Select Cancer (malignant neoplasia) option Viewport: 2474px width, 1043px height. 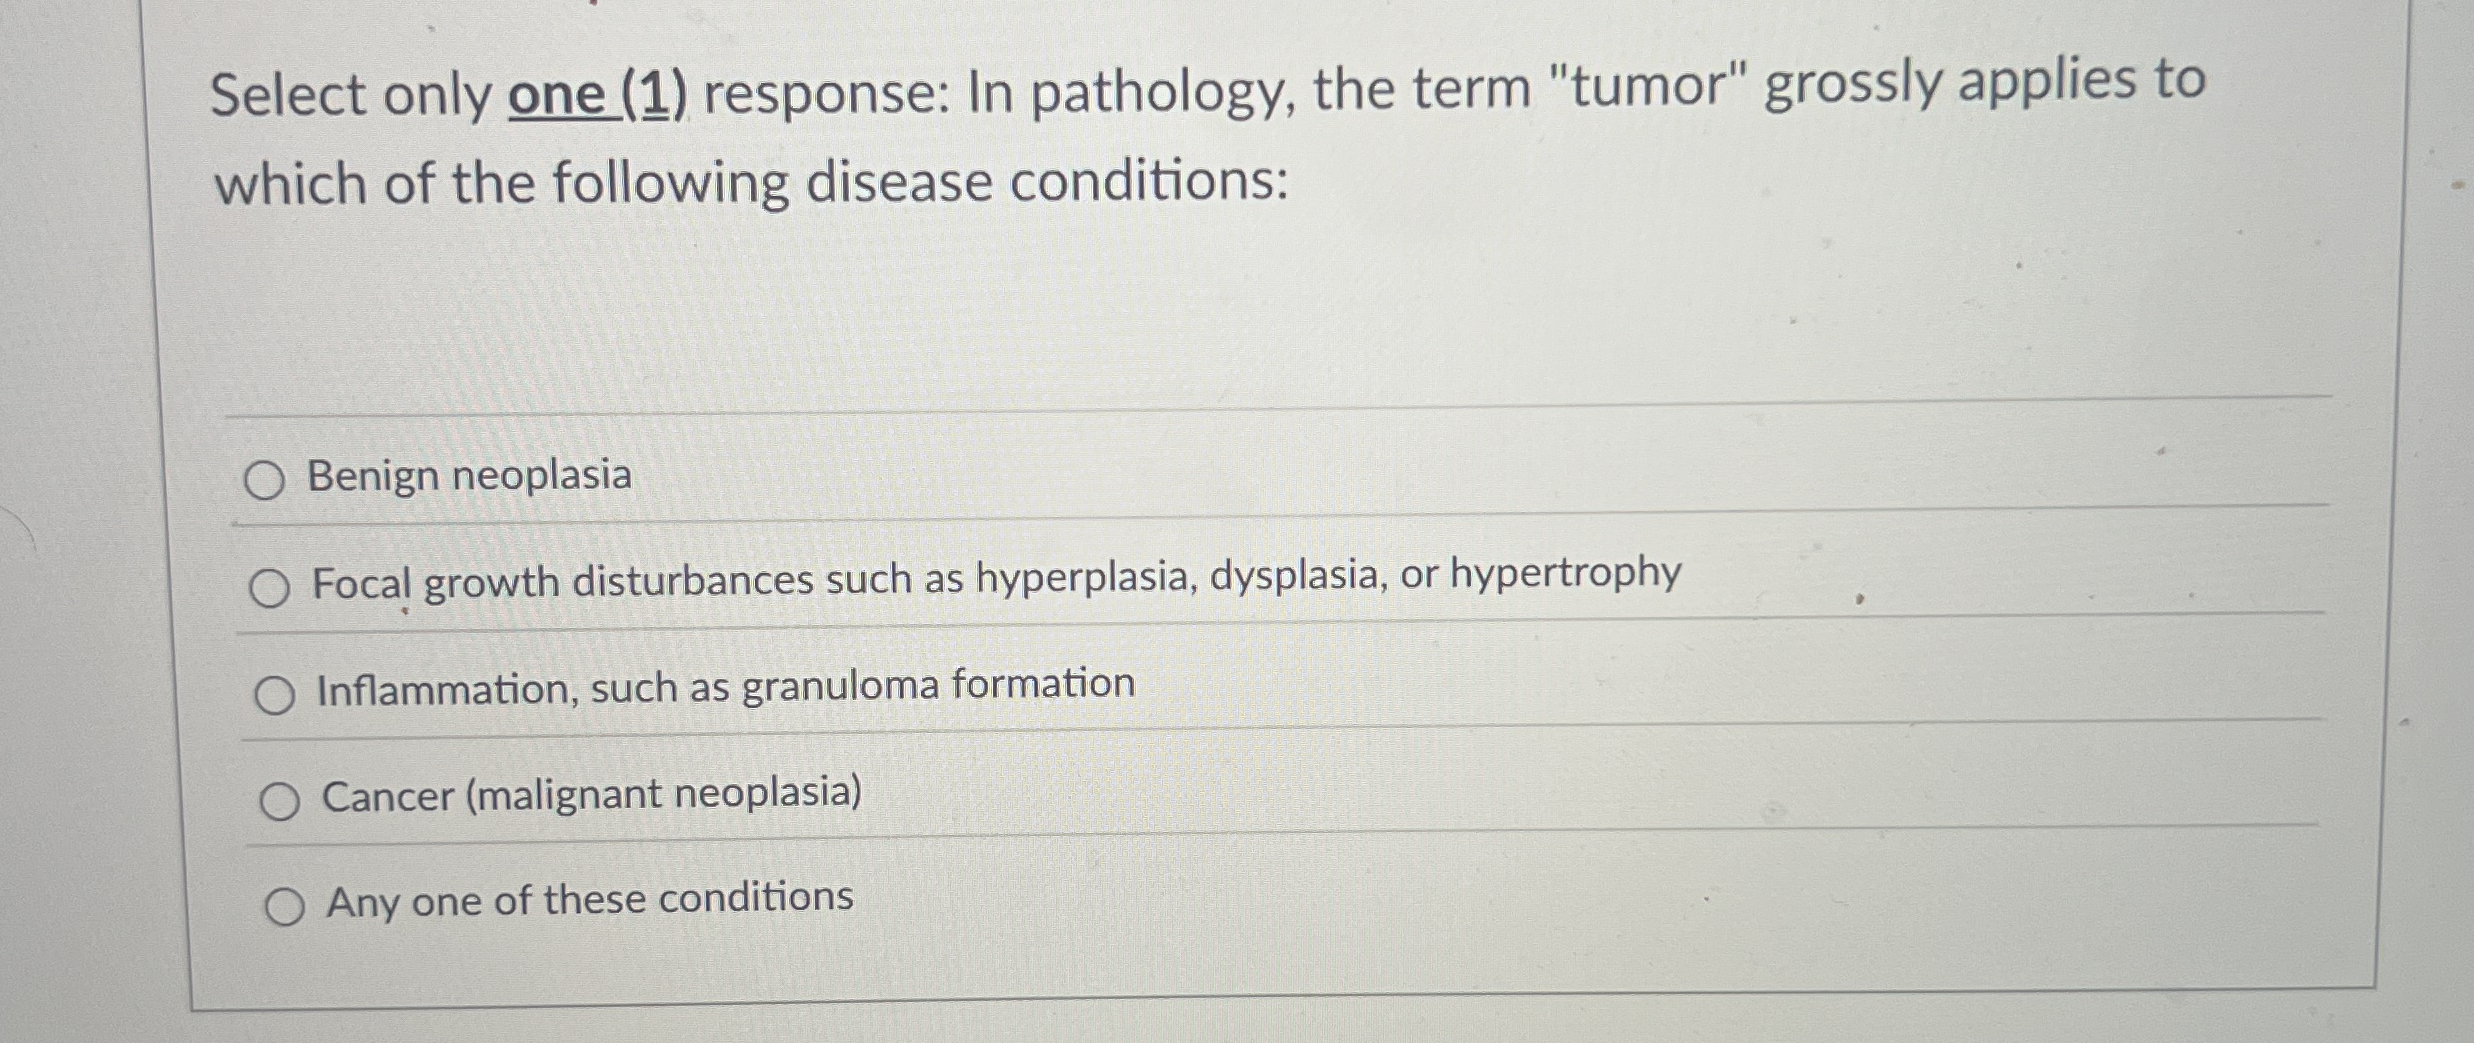coord(282,800)
